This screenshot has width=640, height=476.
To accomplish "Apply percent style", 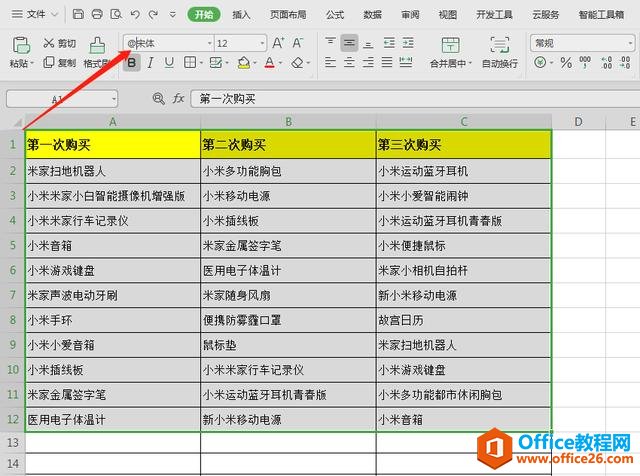I will 566,62.
